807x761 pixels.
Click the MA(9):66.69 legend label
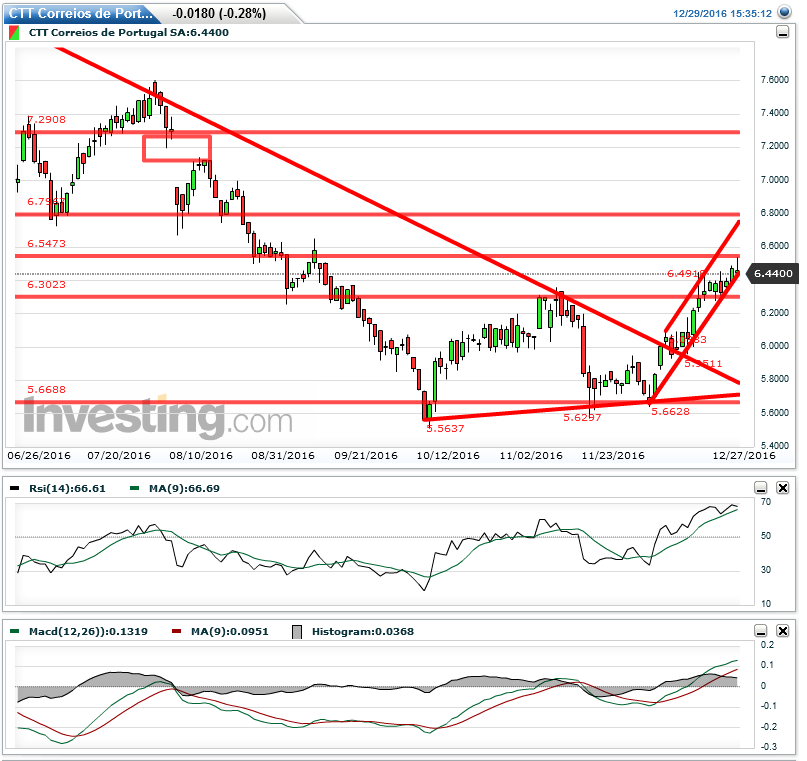tap(184, 488)
